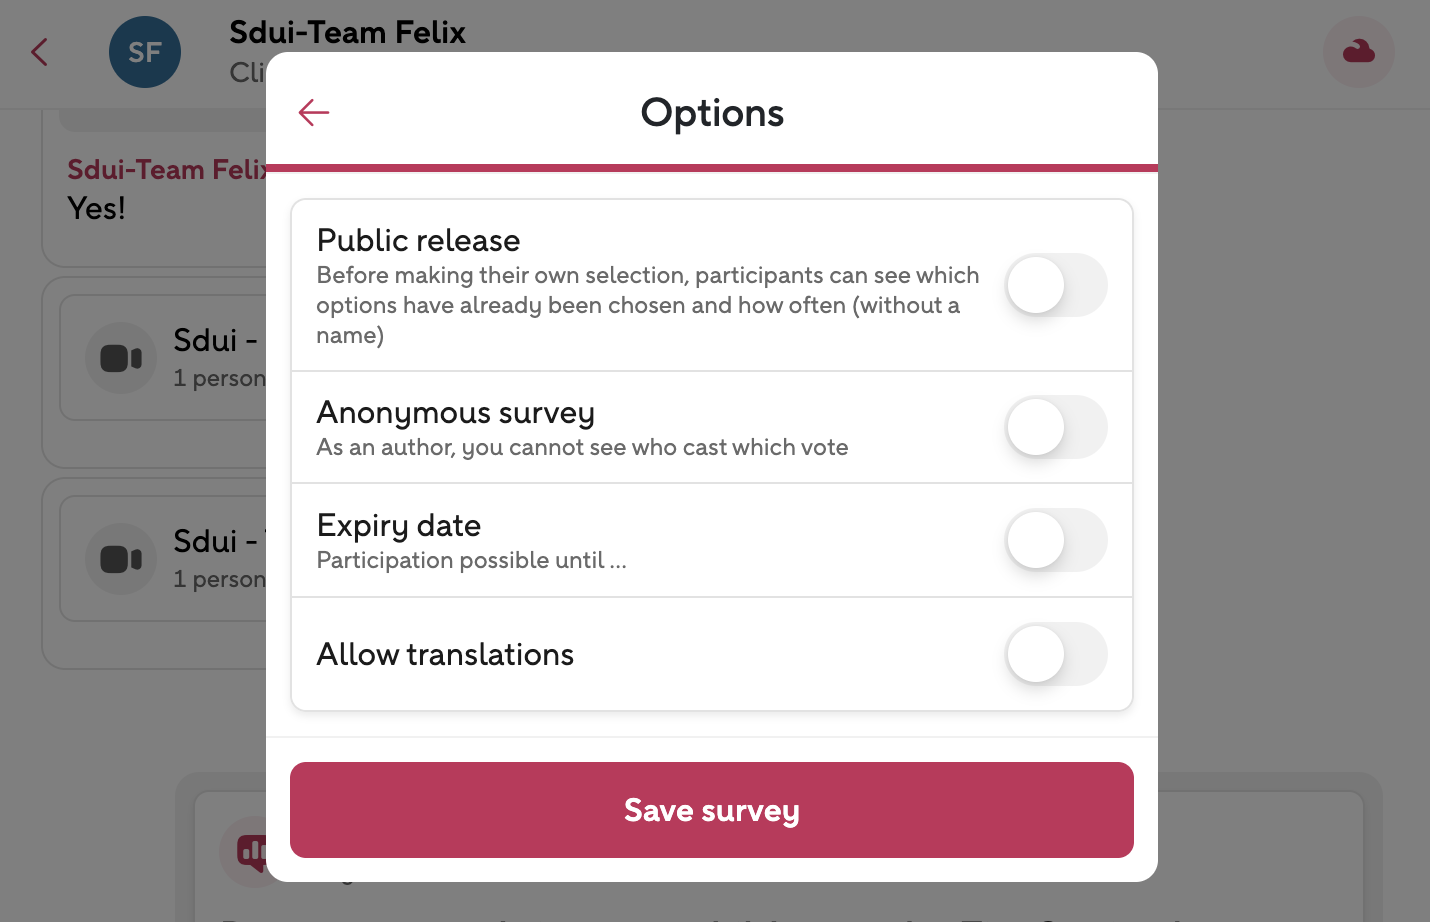Click the Options dialog title
The height and width of the screenshot is (922, 1430).
click(x=712, y=113)
